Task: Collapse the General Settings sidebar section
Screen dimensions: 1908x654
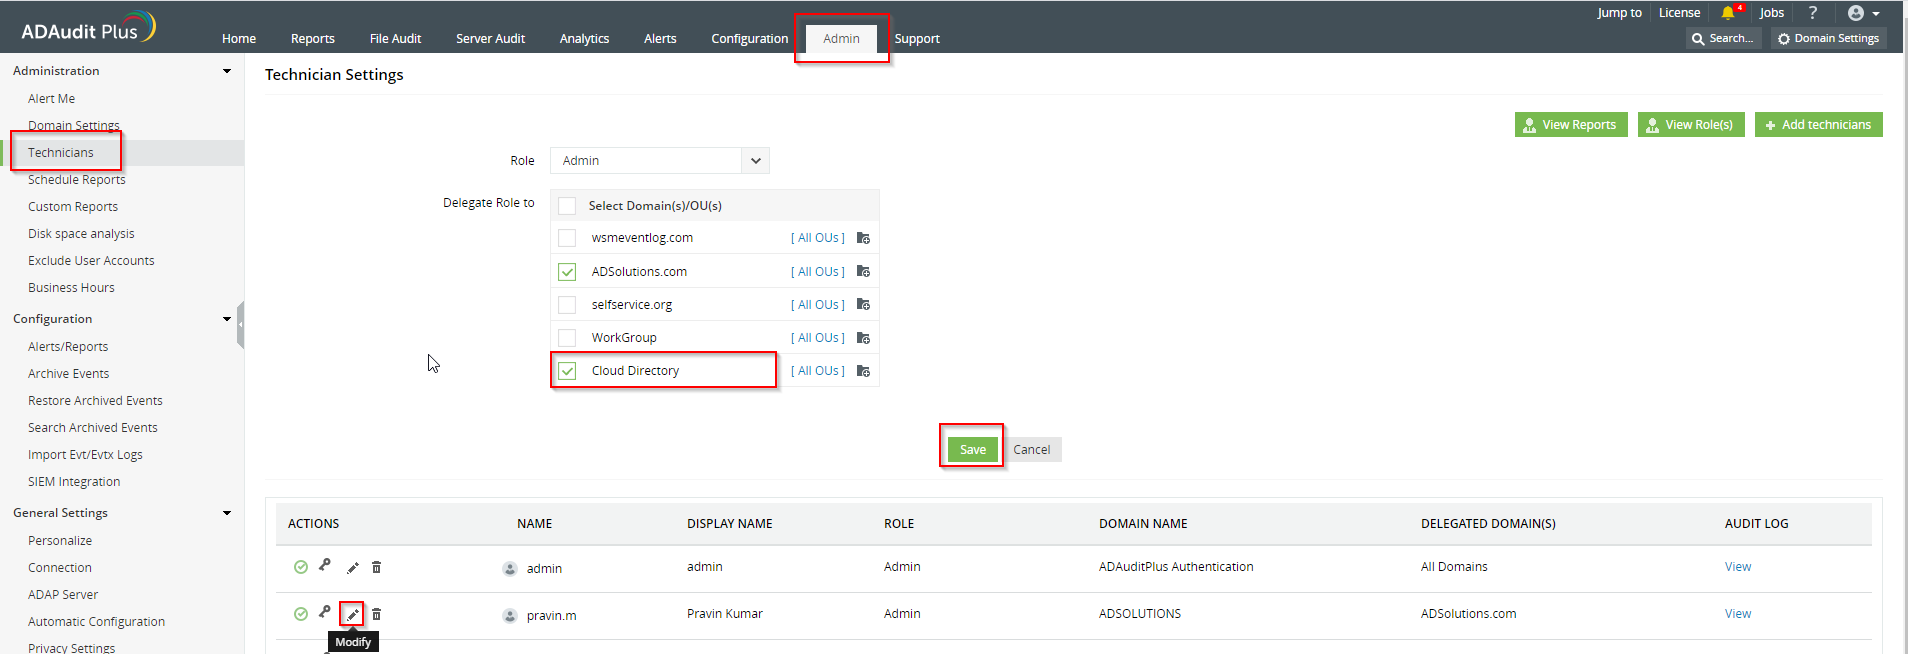Action: pyautogui.click(x=227, y=513)
